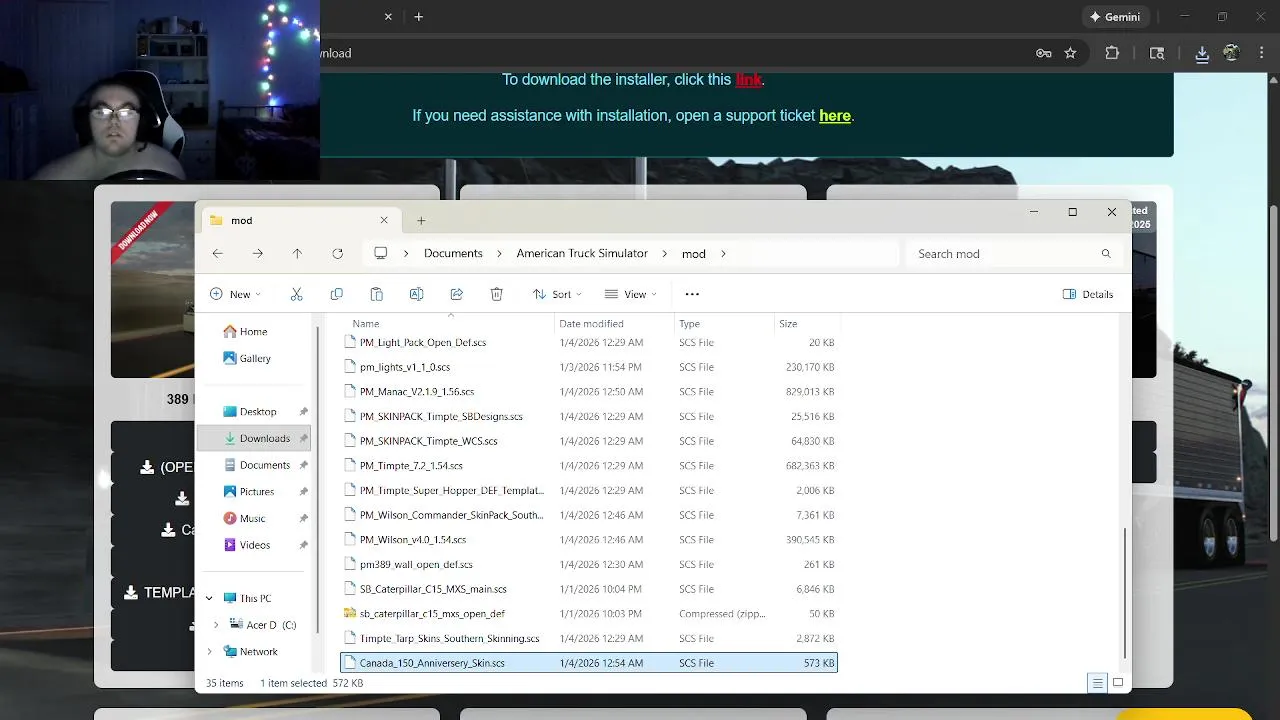Click chevron after mod in address bar
Image resolution: width=1280 pixels, height=720 pixels.
click(x=724, y=254)
